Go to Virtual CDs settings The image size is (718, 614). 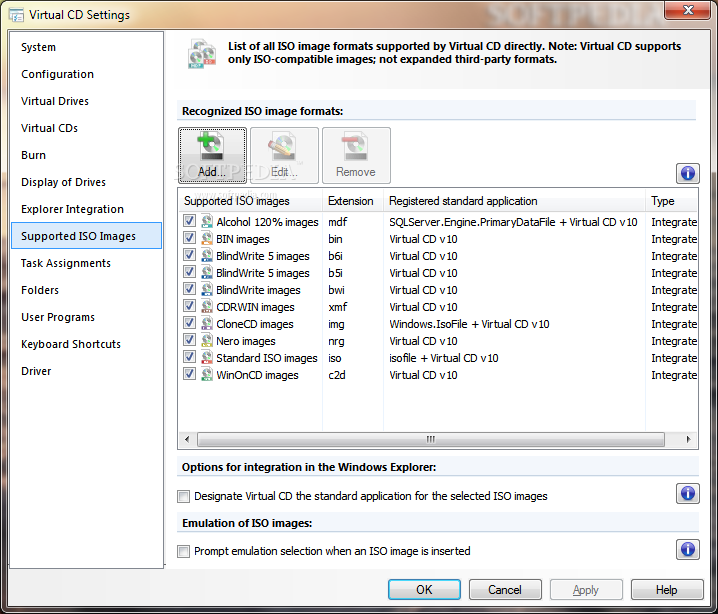tap(86, 128)
